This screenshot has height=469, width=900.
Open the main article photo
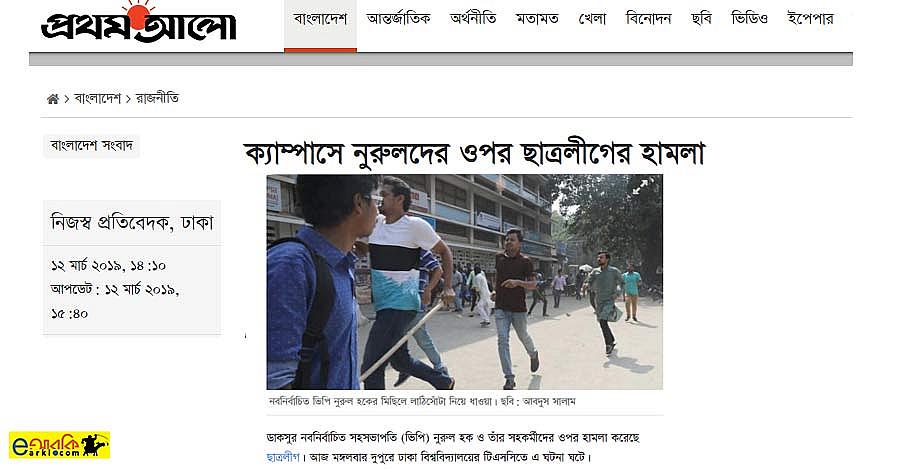coord(464,282)
